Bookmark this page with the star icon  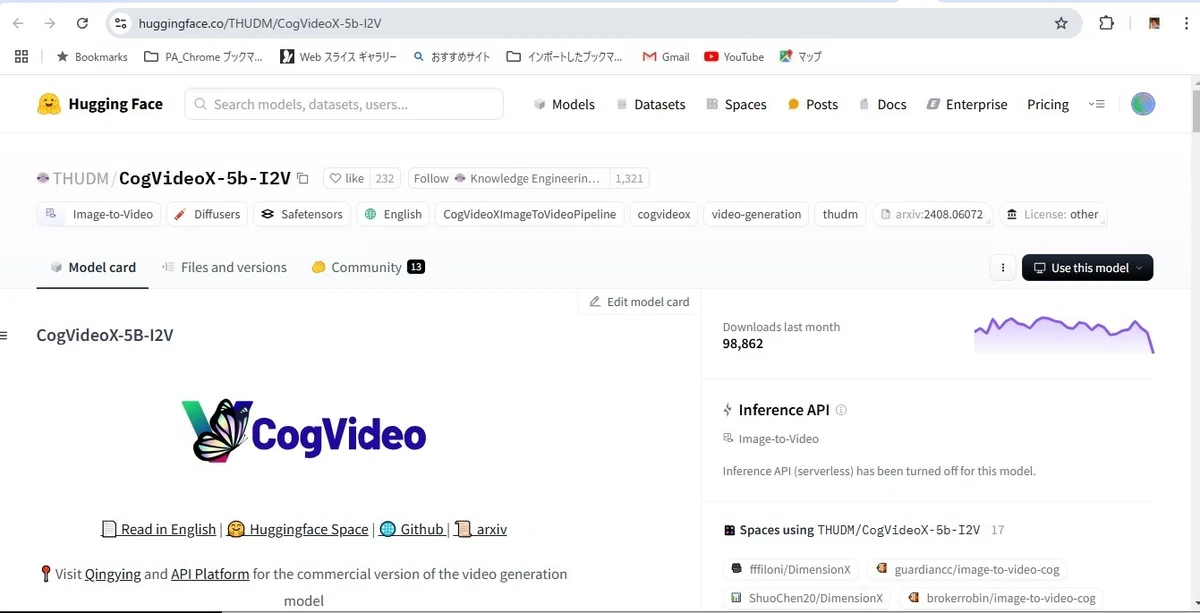[1061, 23]
